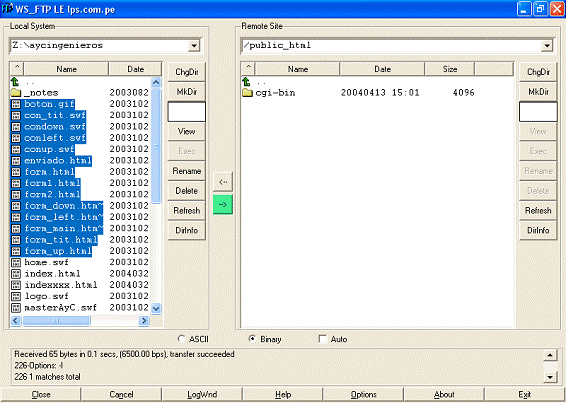
Task: Click the local list scroll up arrow
Action: click(156, 82)
